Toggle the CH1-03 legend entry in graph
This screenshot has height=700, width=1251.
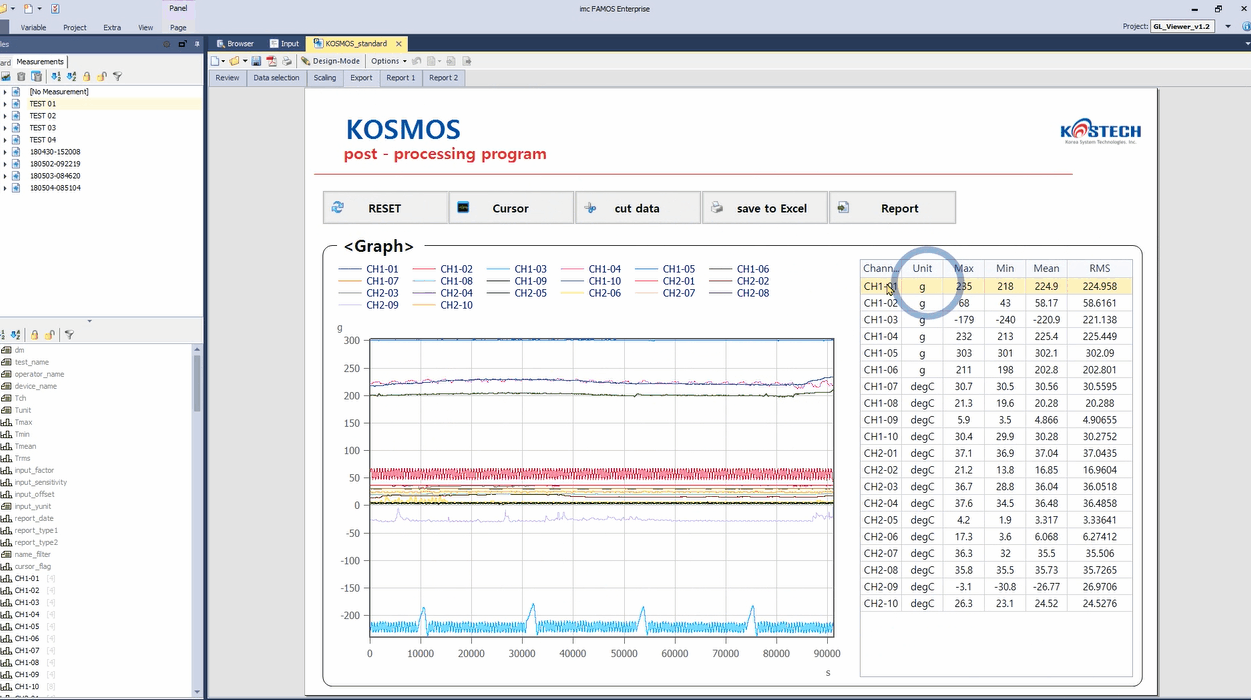pyautogui.click(x=530, y=269)
